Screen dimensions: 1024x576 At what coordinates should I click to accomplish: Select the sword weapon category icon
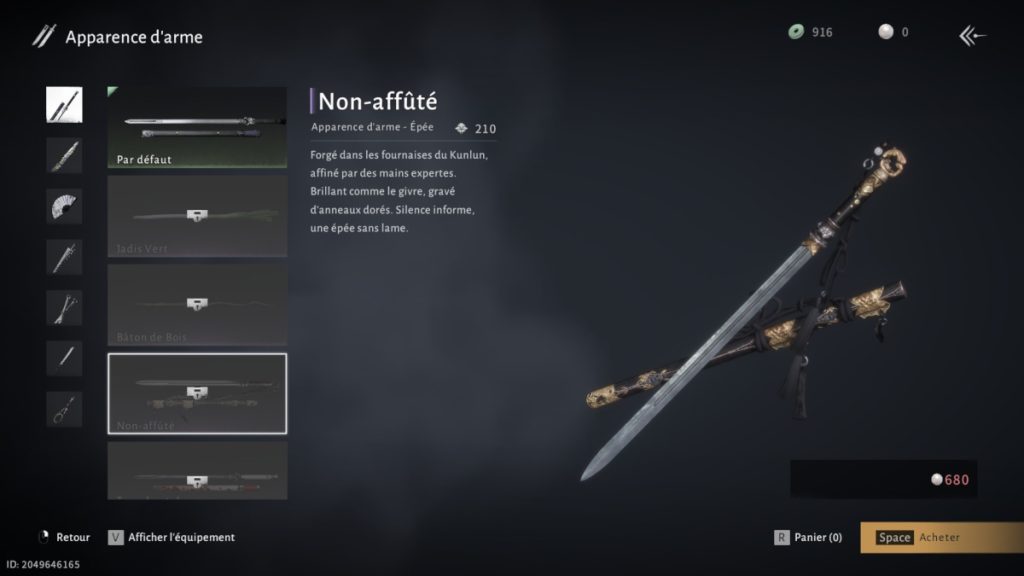(64, 104)
